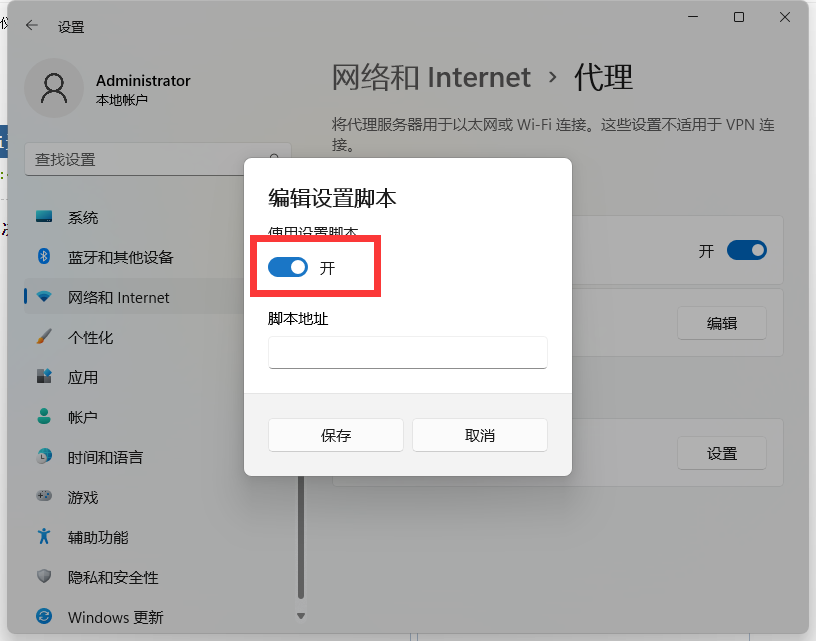This screenshot has width=816, height=641.
Task: Open the 隐私和安全性 shield icon
Action: tap(44, 577)
